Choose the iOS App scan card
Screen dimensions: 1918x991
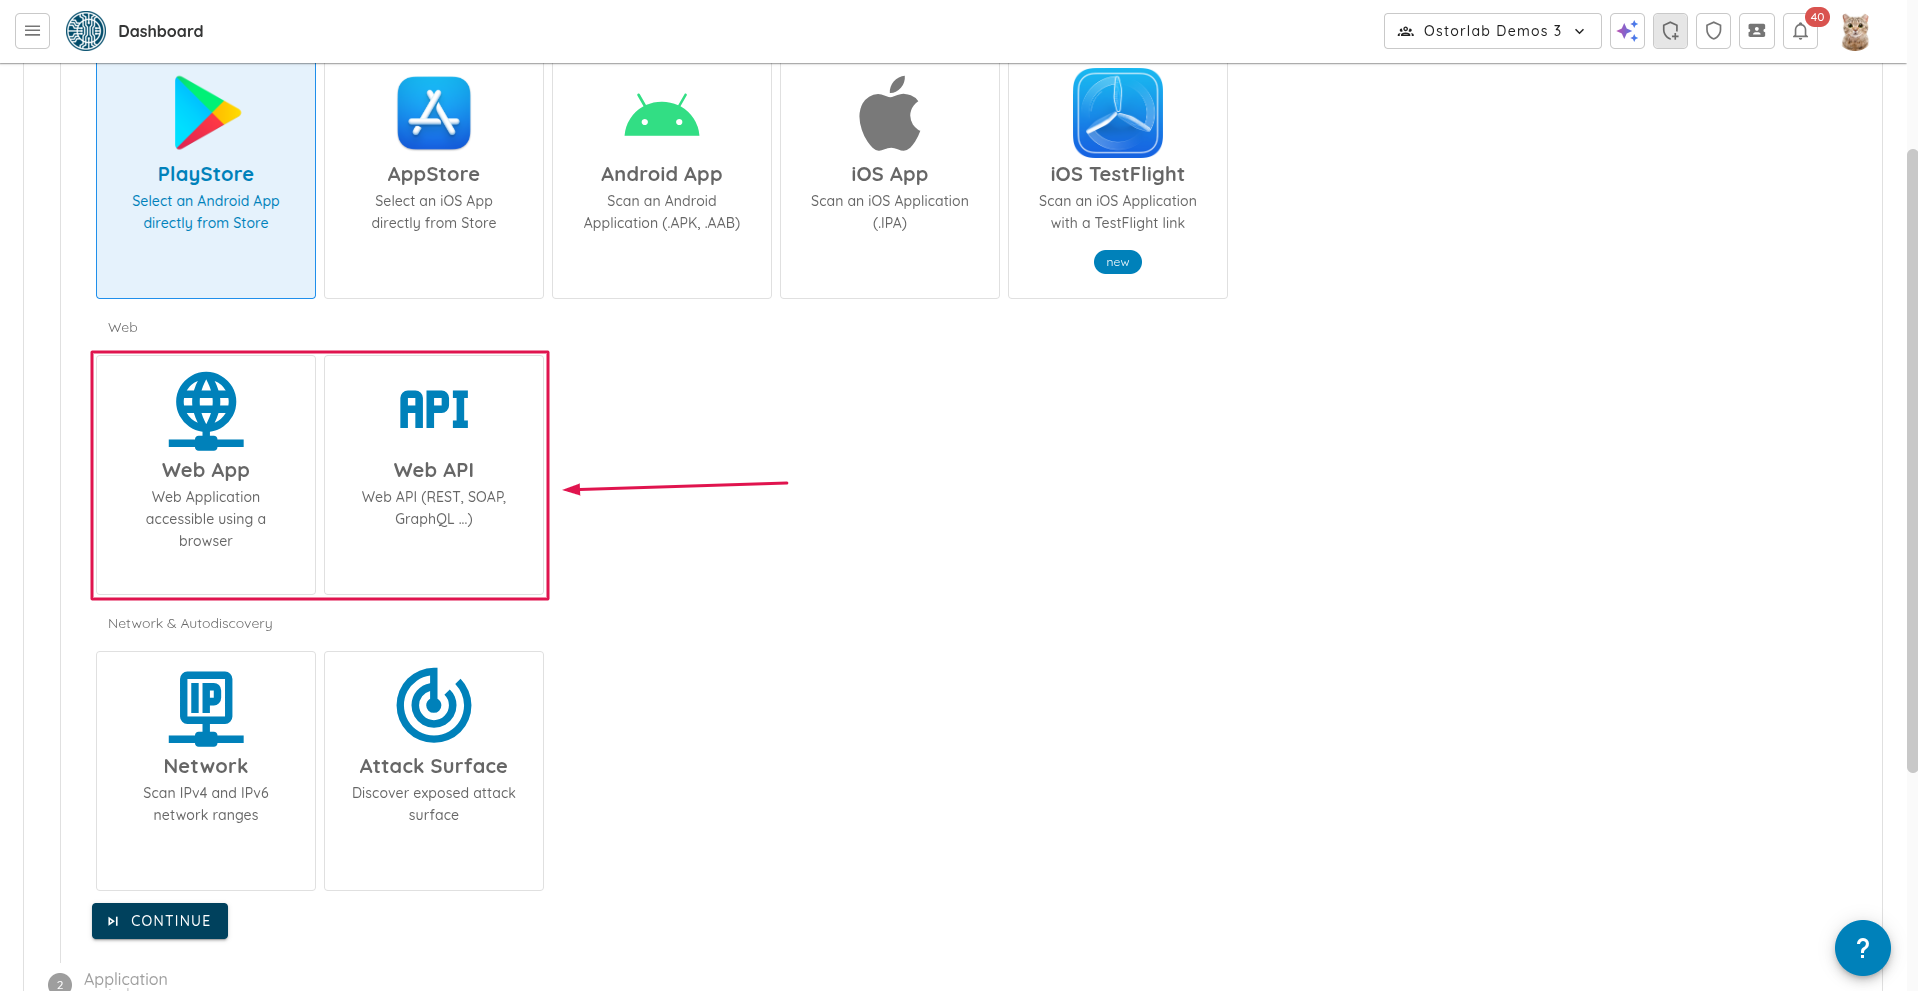890,180
